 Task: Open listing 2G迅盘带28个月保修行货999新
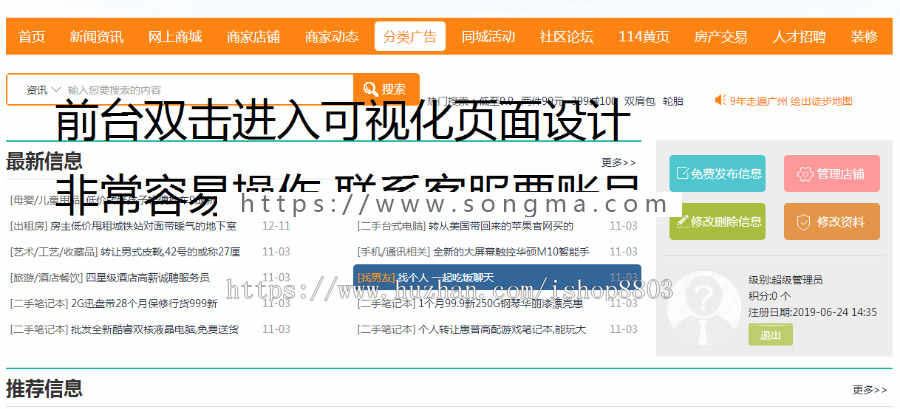coord(144,303)
